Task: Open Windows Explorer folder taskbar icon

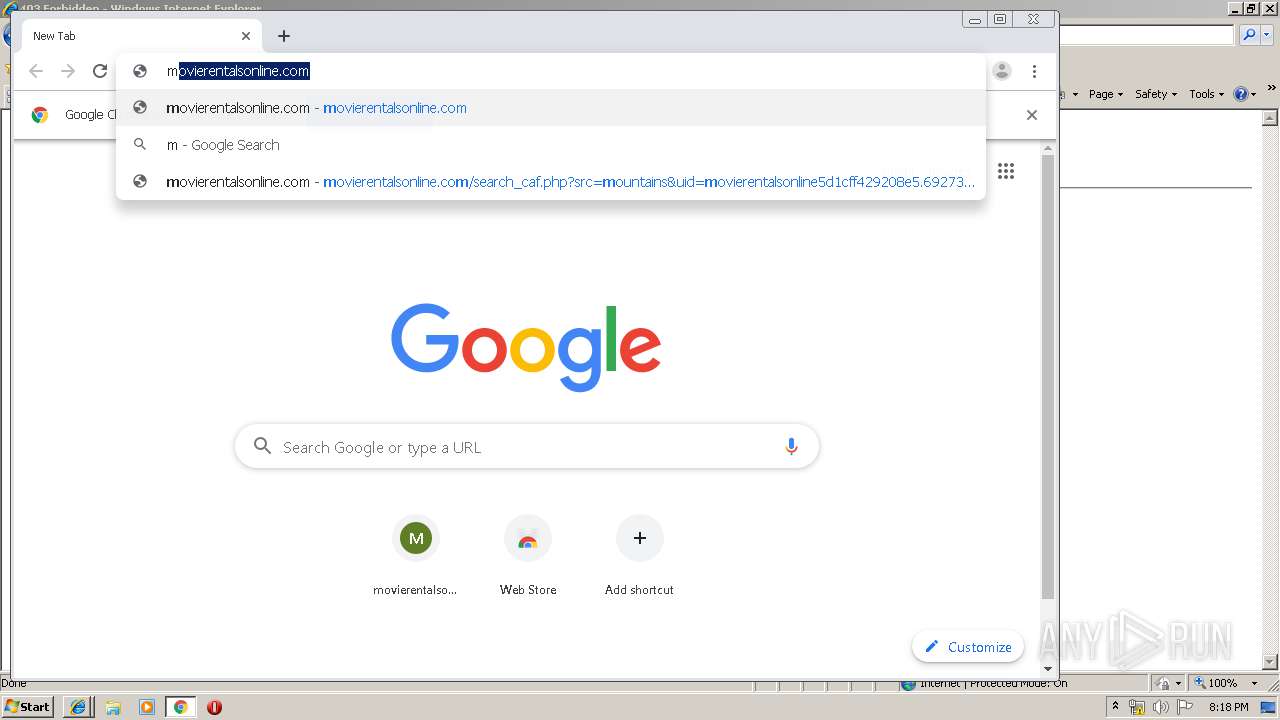Action: 113,707
